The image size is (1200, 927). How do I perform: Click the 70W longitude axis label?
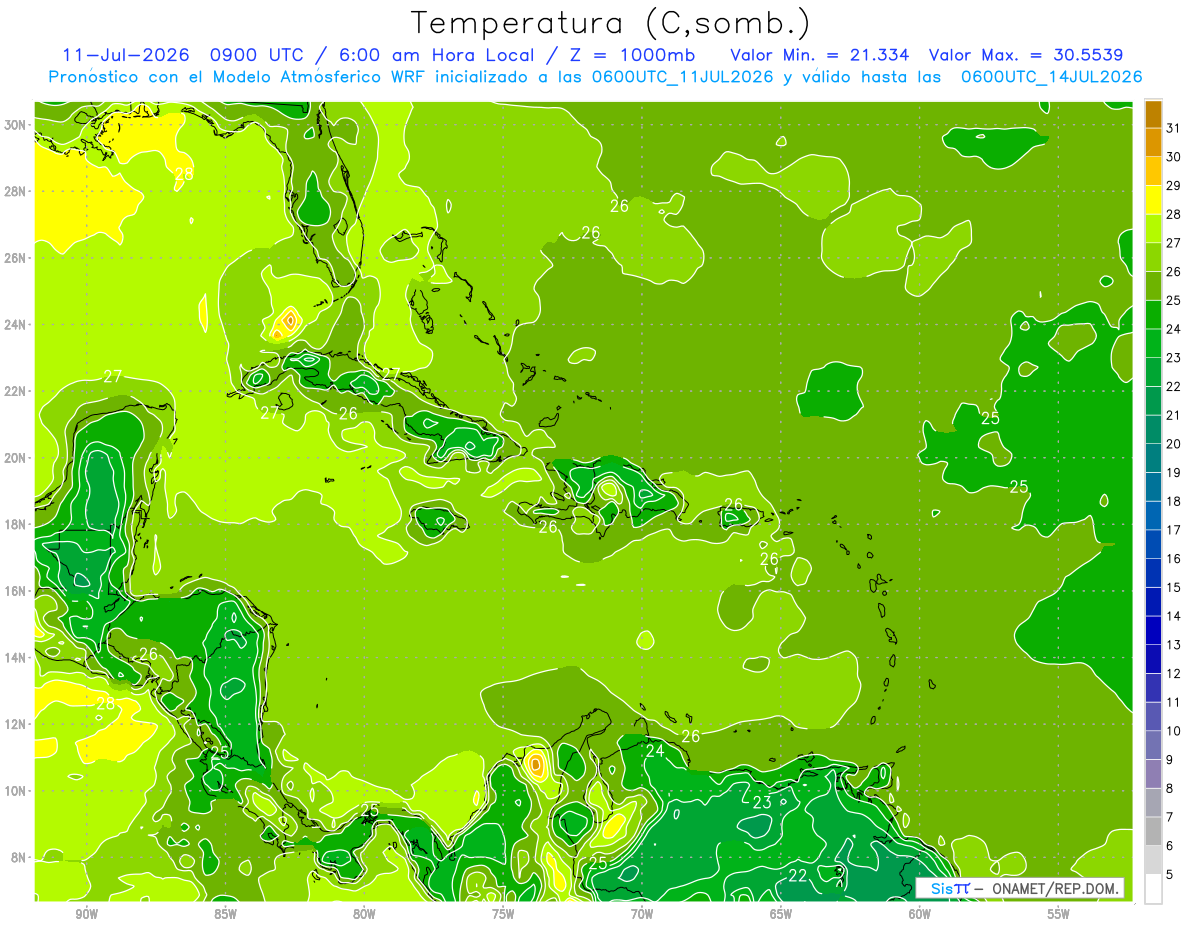tap(642, 914)
